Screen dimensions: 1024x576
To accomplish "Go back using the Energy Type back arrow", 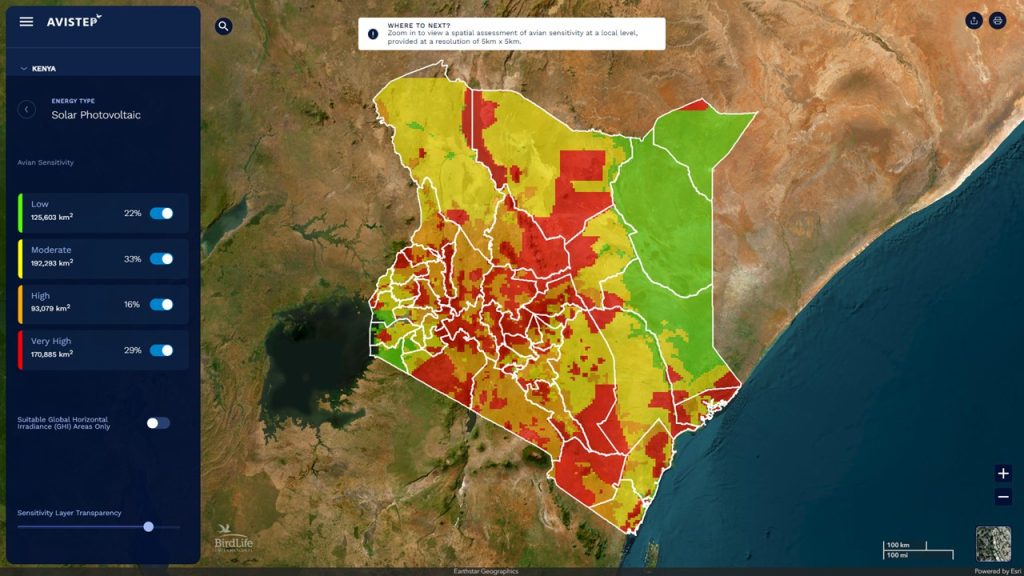I will (26, 108).
